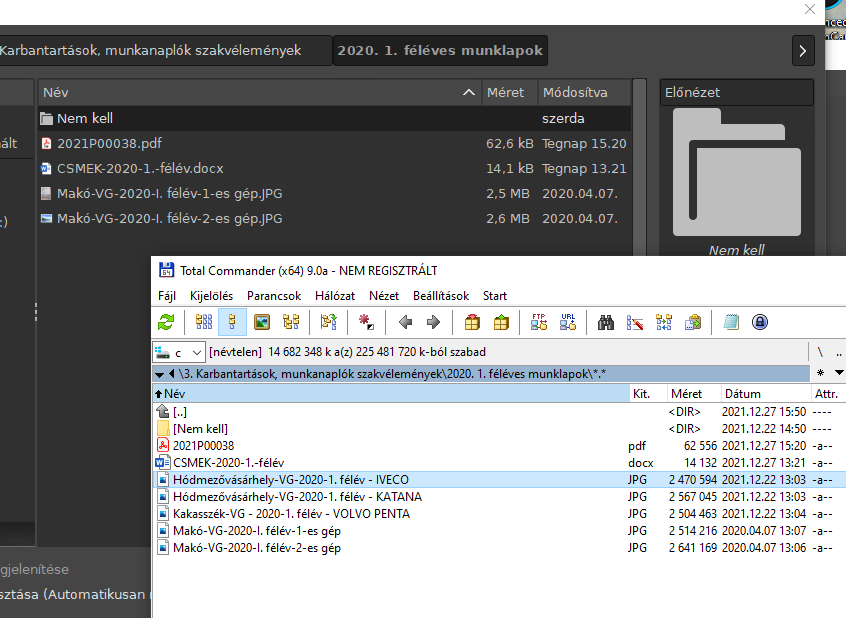
Task: Open the drive c dropdown
Action: (179, 352)
